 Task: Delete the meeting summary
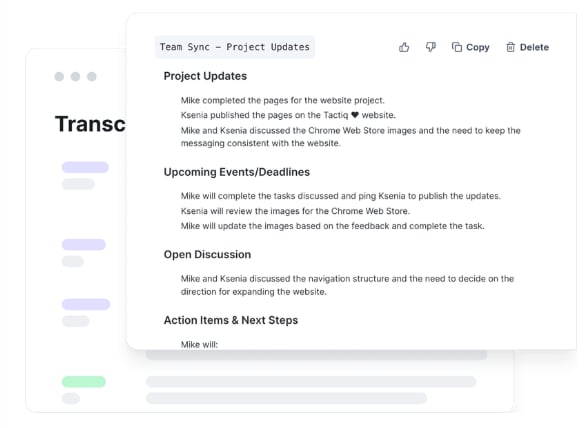click(x=527, y=47)
